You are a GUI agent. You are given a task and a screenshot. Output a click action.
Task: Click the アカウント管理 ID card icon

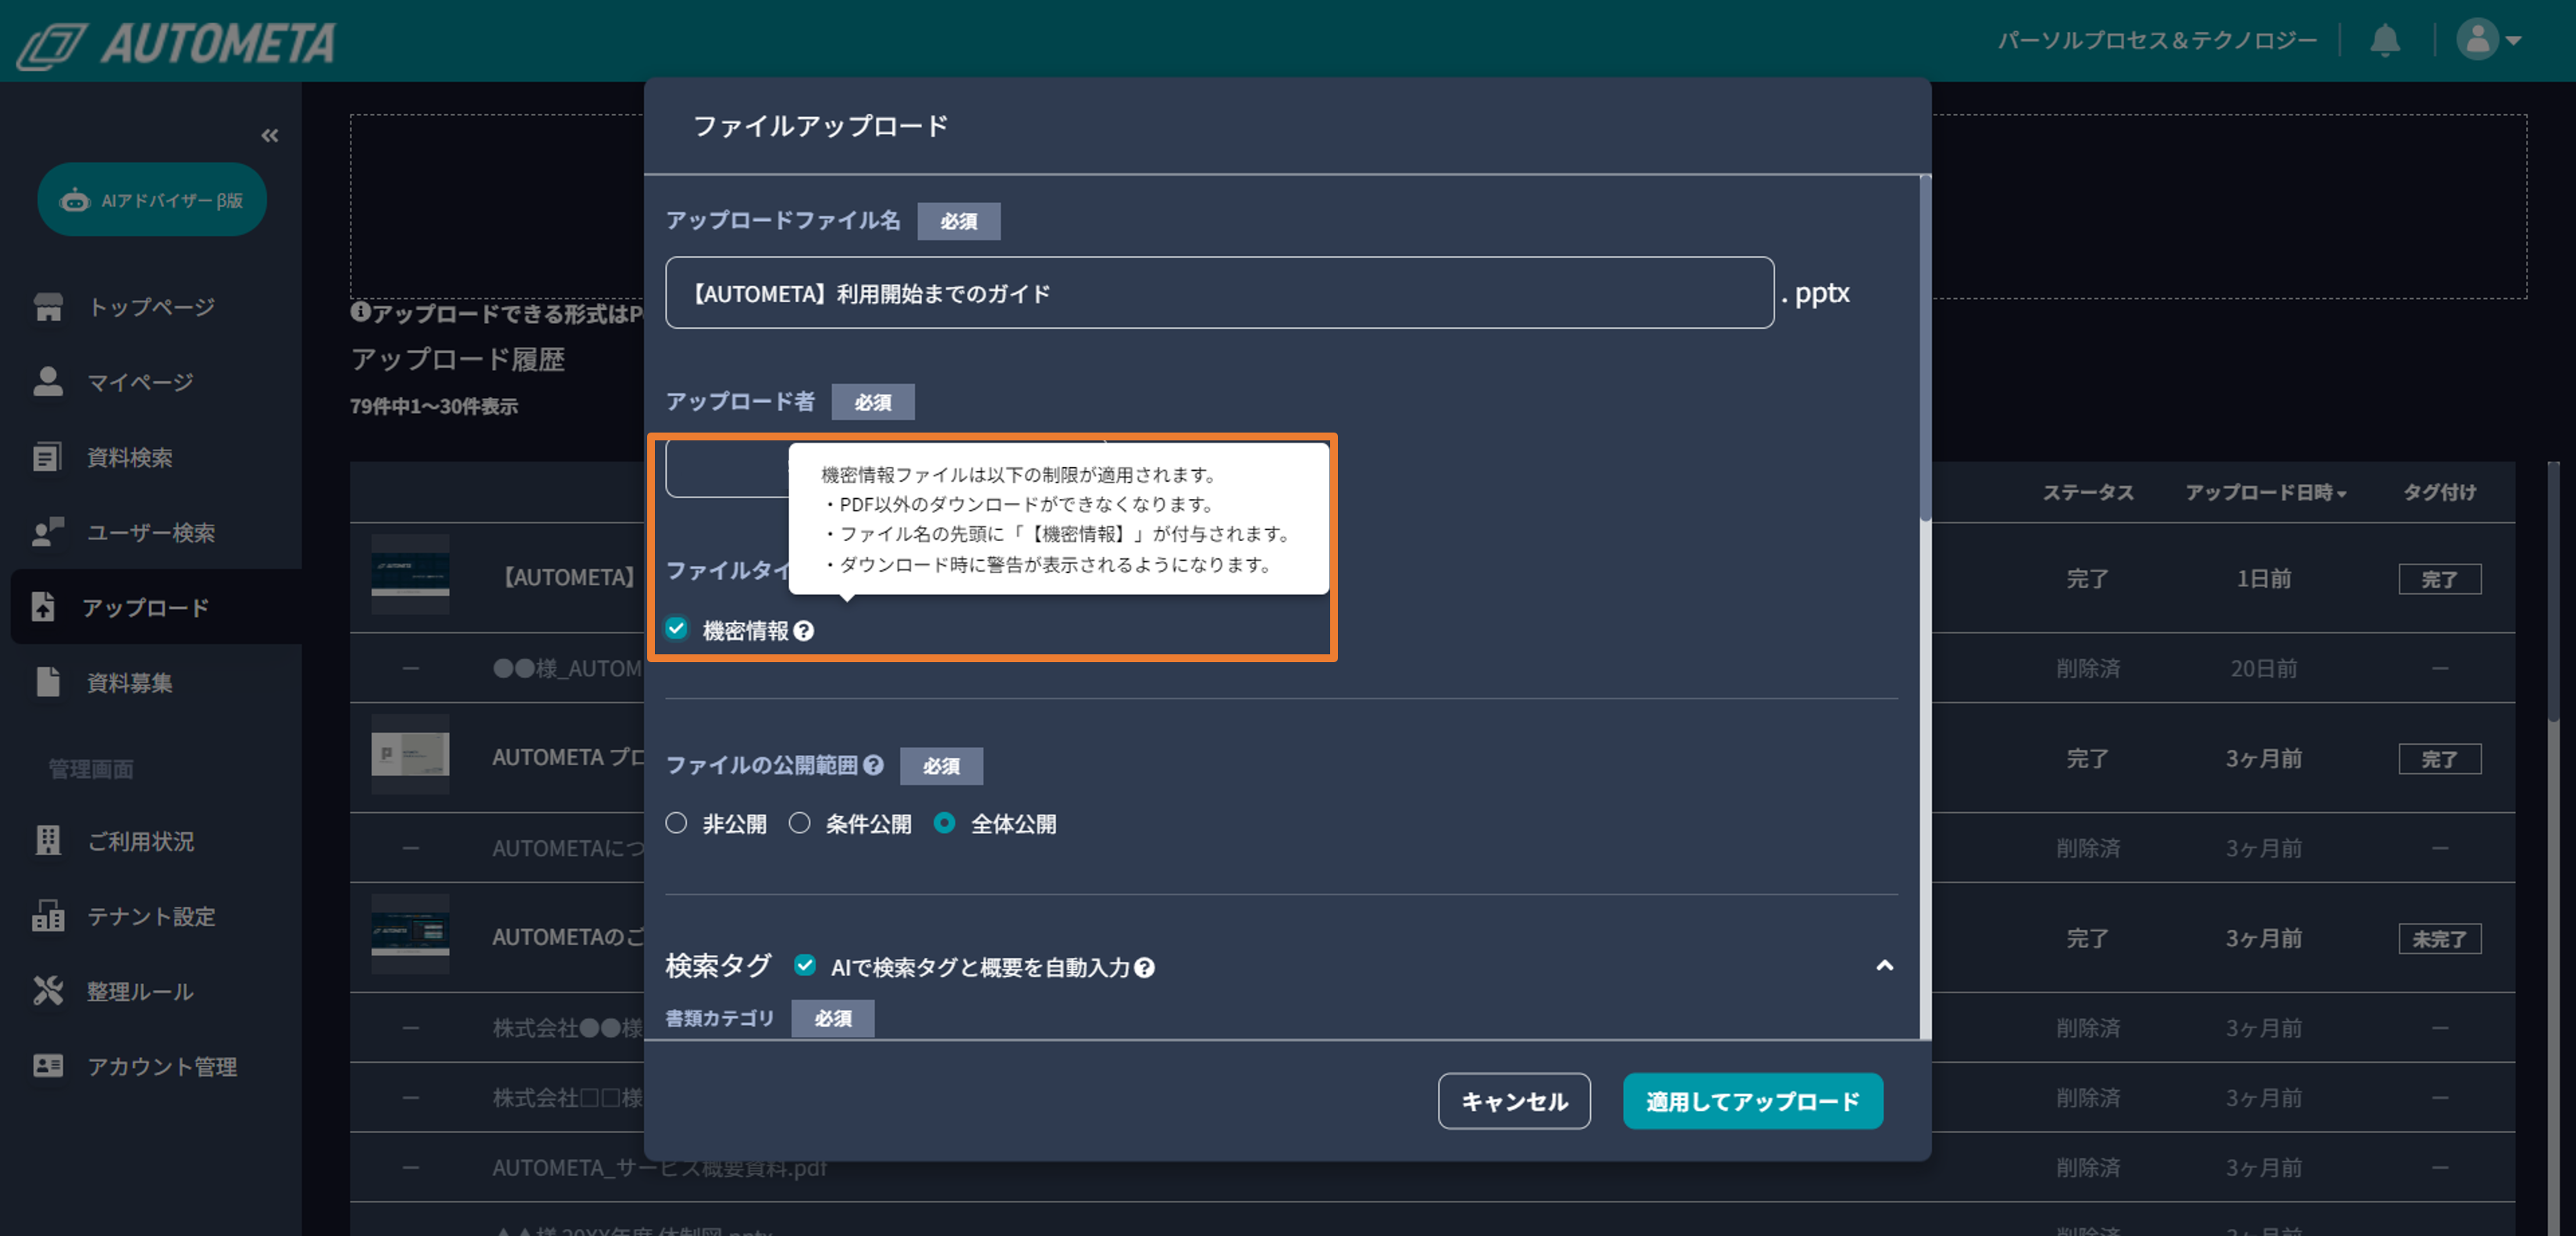pos(48,1065)
